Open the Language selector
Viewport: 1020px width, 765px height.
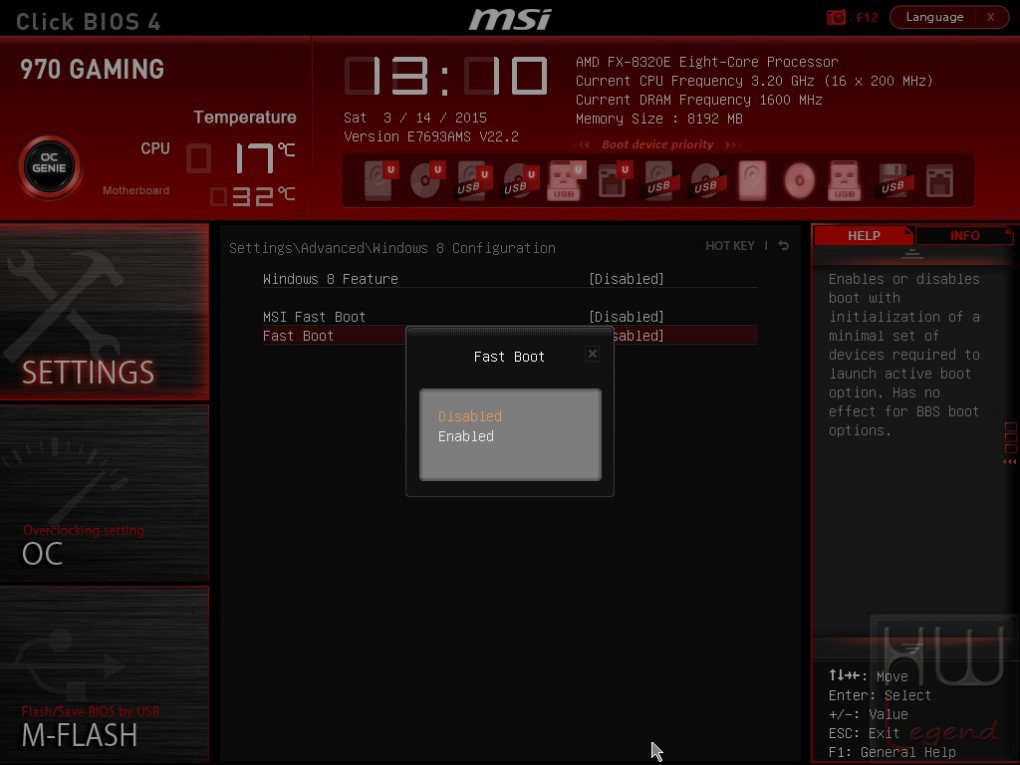[935, 17]
